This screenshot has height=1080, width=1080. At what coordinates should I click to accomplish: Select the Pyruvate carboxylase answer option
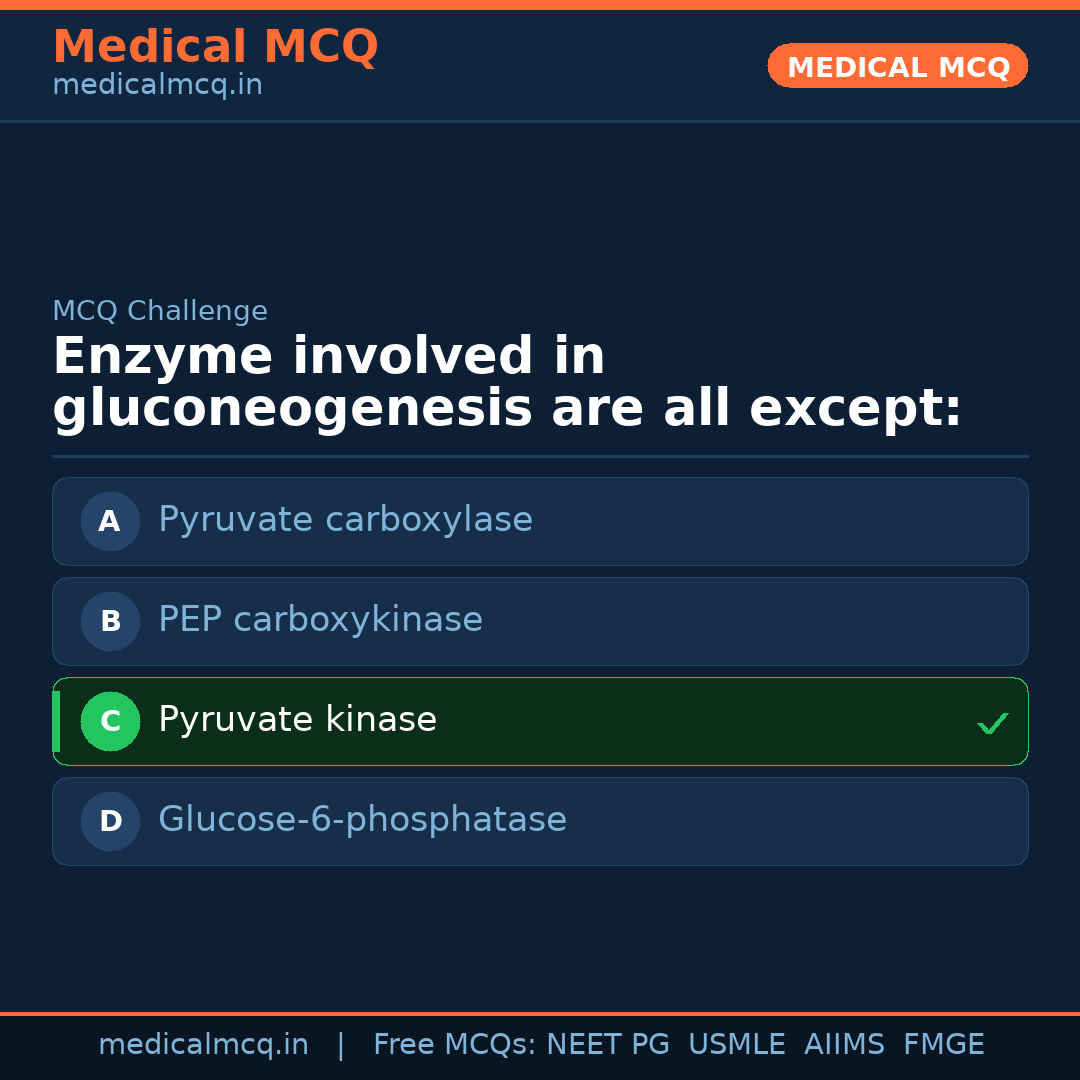(x=345, y=520)
